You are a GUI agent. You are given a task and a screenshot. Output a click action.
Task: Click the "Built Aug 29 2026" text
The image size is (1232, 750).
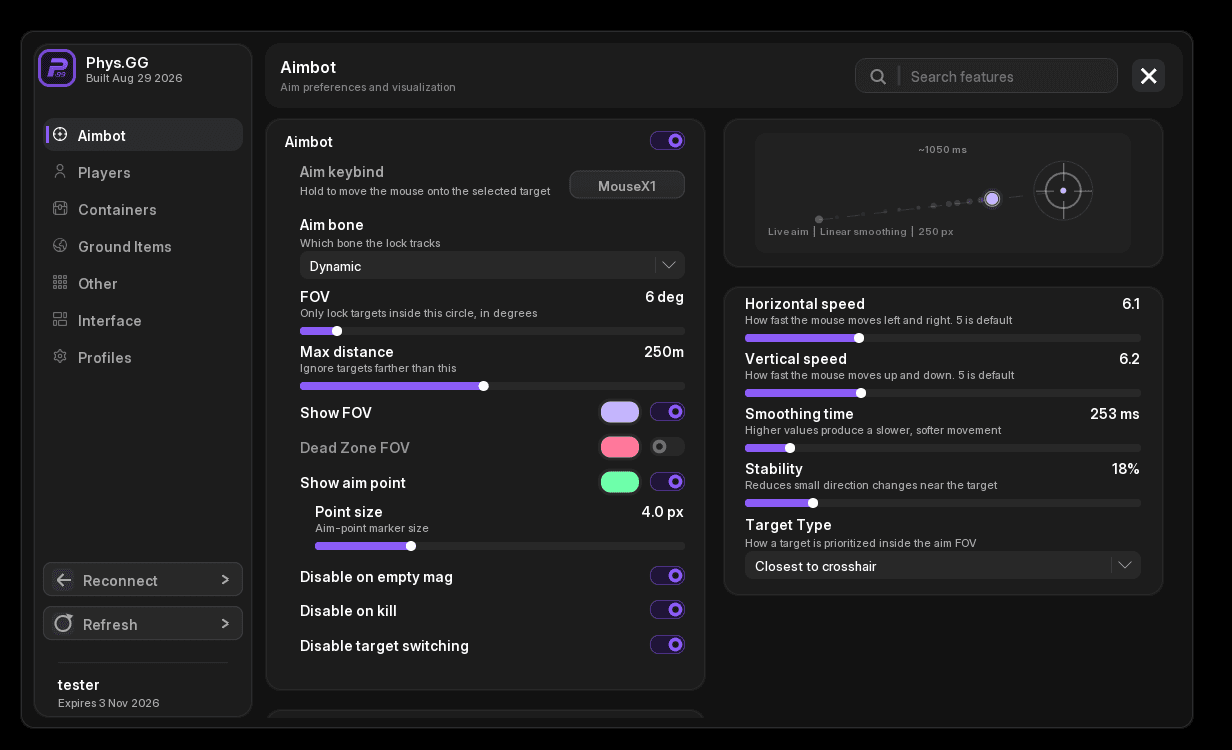point(134,78)
